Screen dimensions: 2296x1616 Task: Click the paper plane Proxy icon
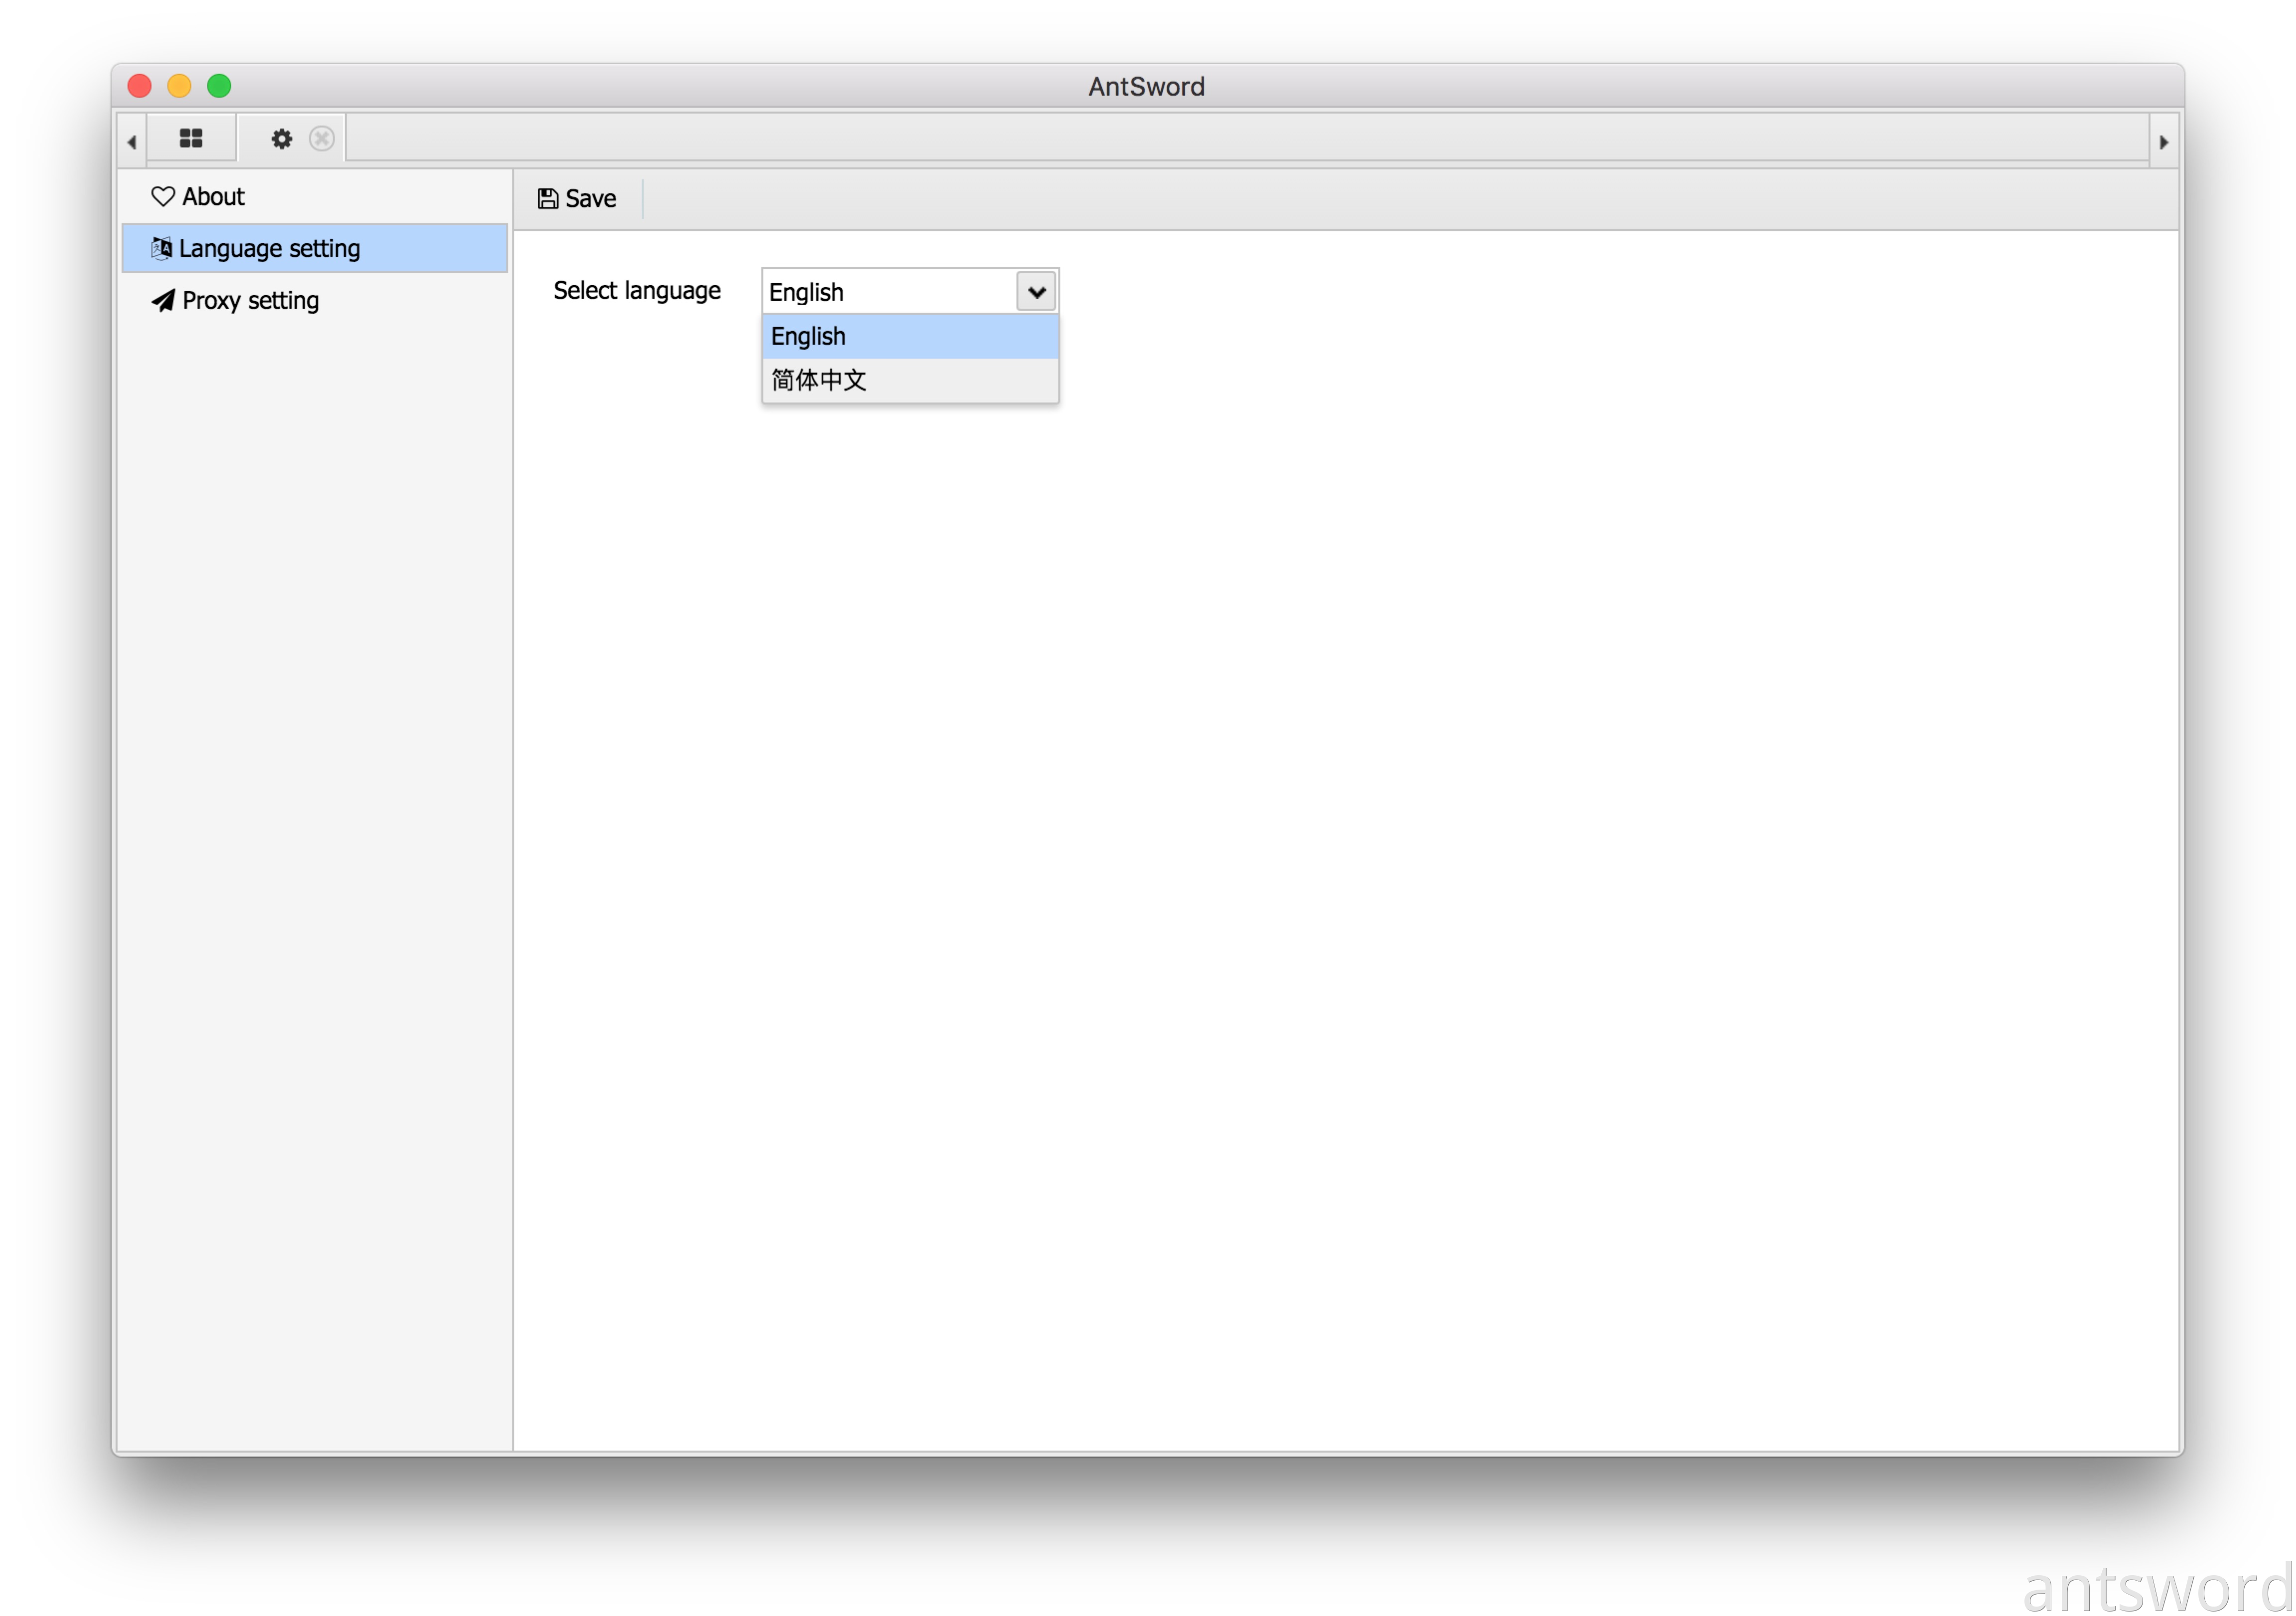(x=163, y=301)
